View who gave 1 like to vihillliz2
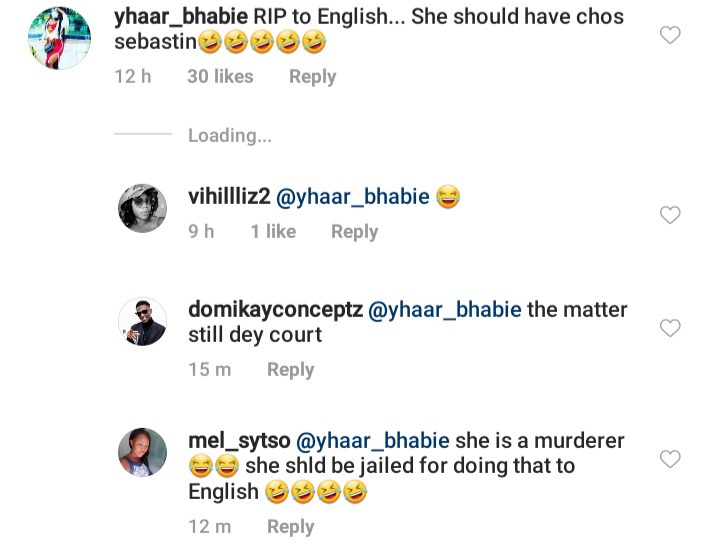 pyautogui.click(x=273, y=231)
